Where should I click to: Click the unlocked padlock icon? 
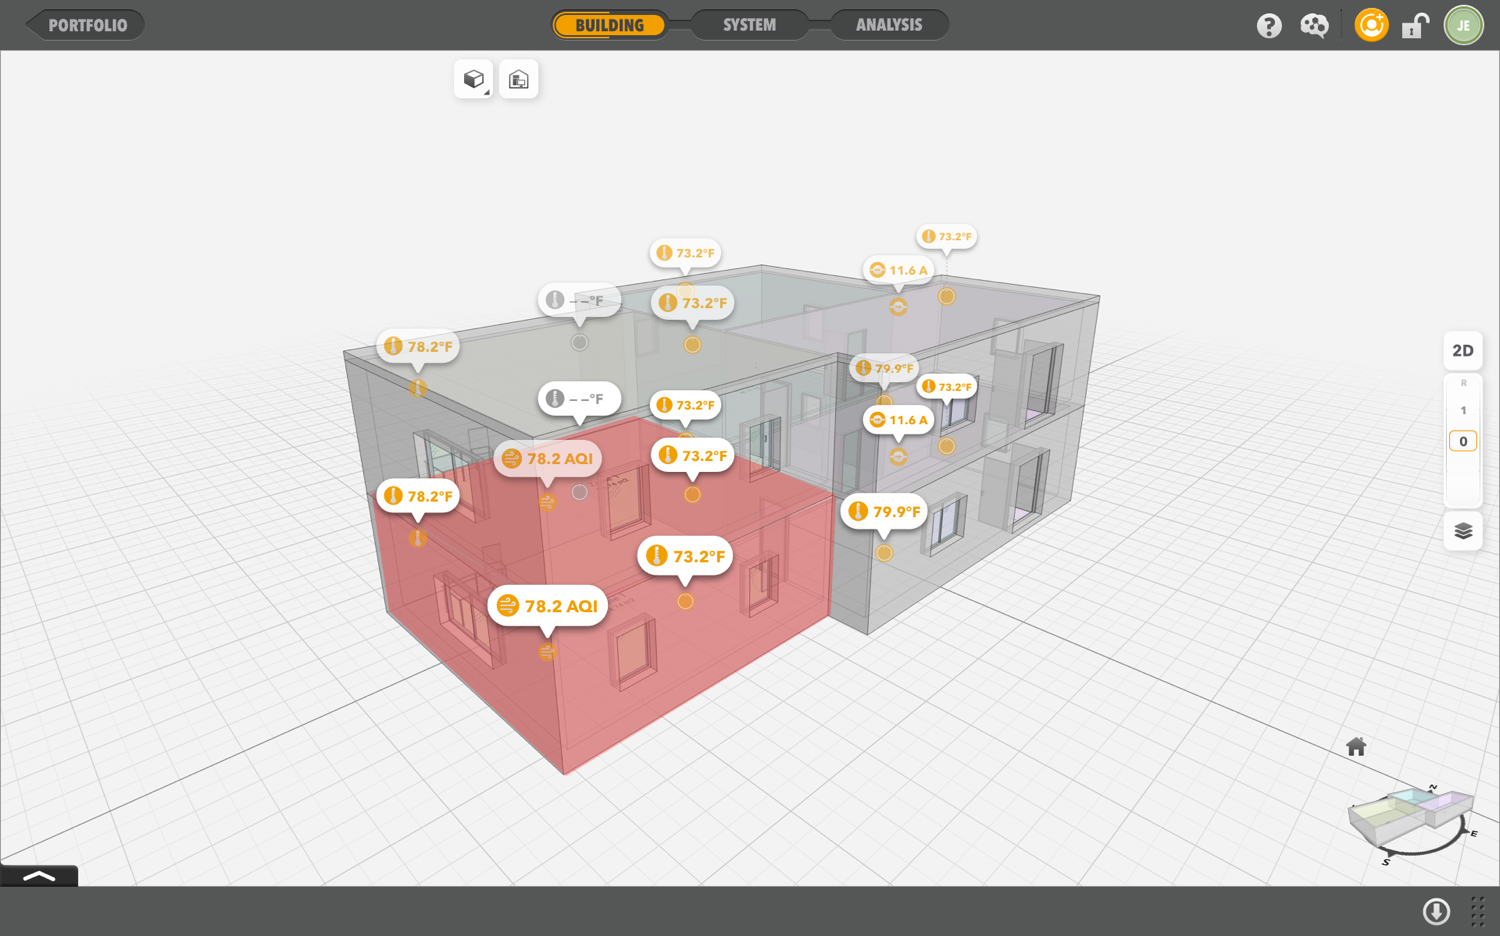point(1415,26)
